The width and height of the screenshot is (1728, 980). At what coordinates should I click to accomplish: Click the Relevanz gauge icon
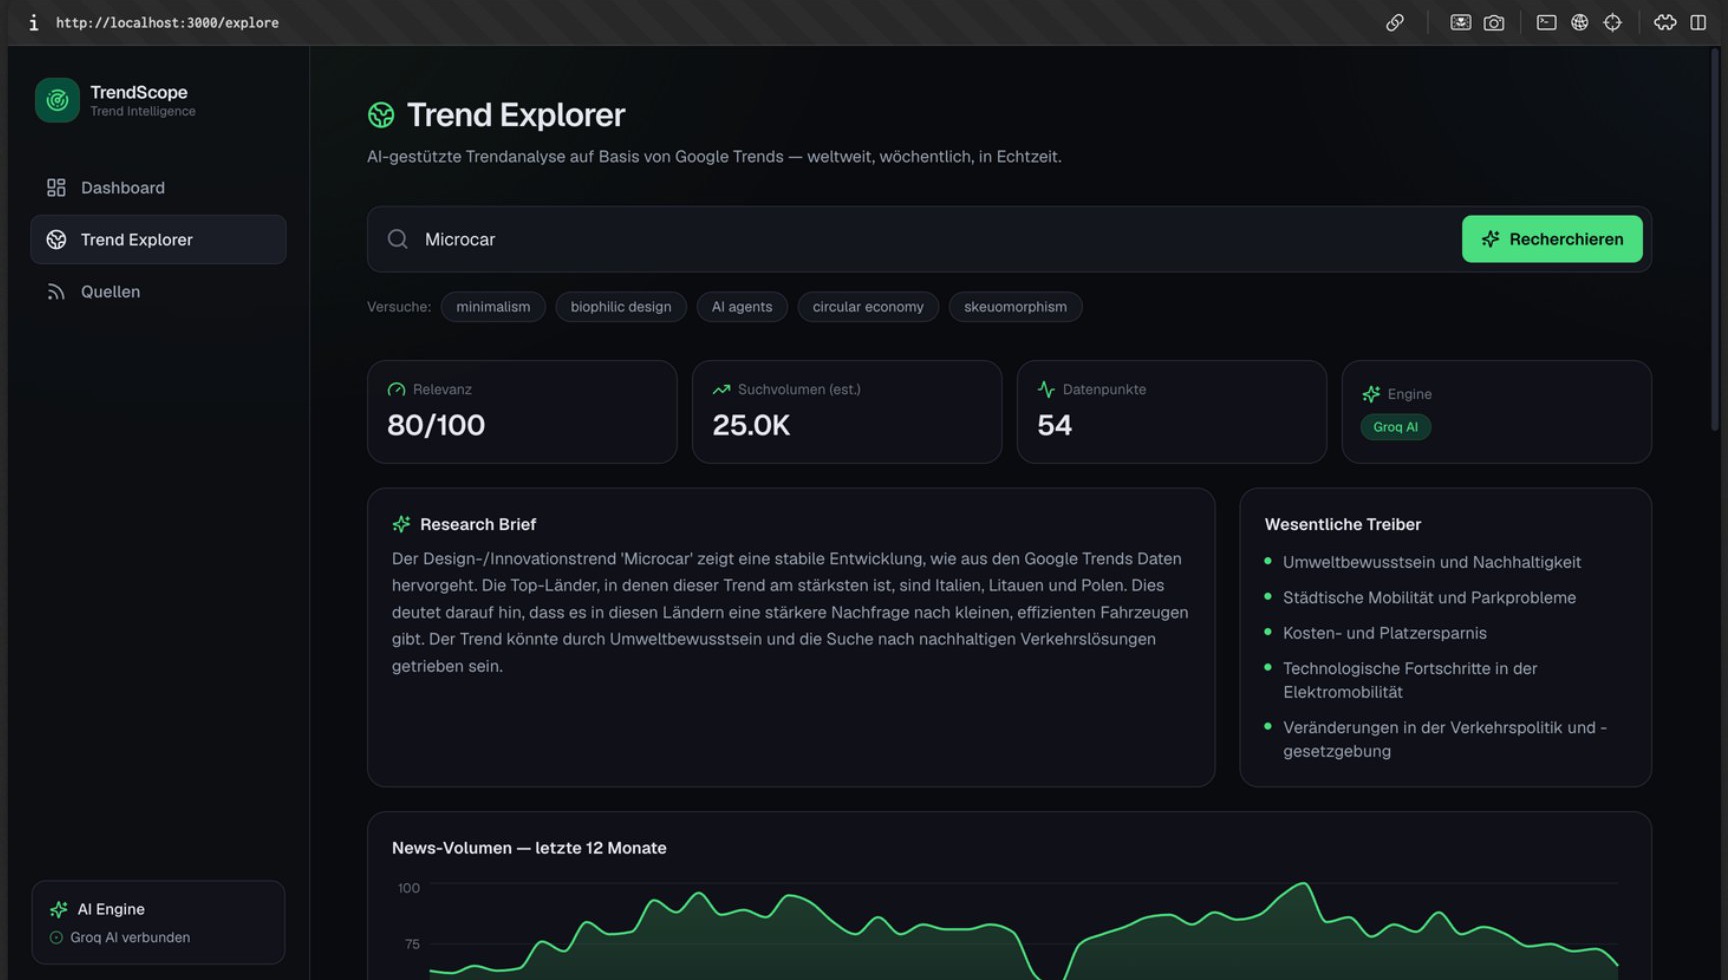[396, 390]
